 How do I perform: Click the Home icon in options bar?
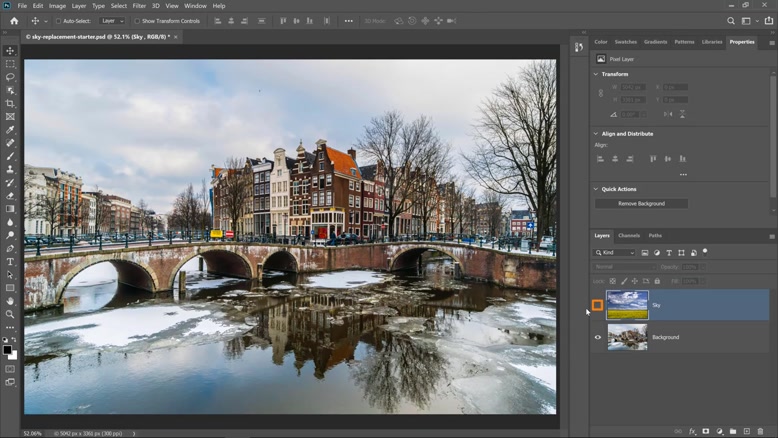click(x=13, y=21)
